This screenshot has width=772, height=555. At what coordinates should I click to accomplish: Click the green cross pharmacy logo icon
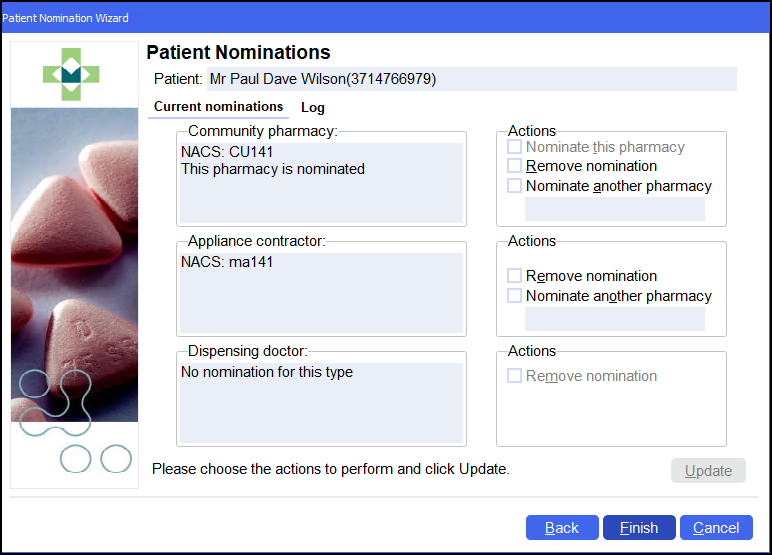point(72,73)
